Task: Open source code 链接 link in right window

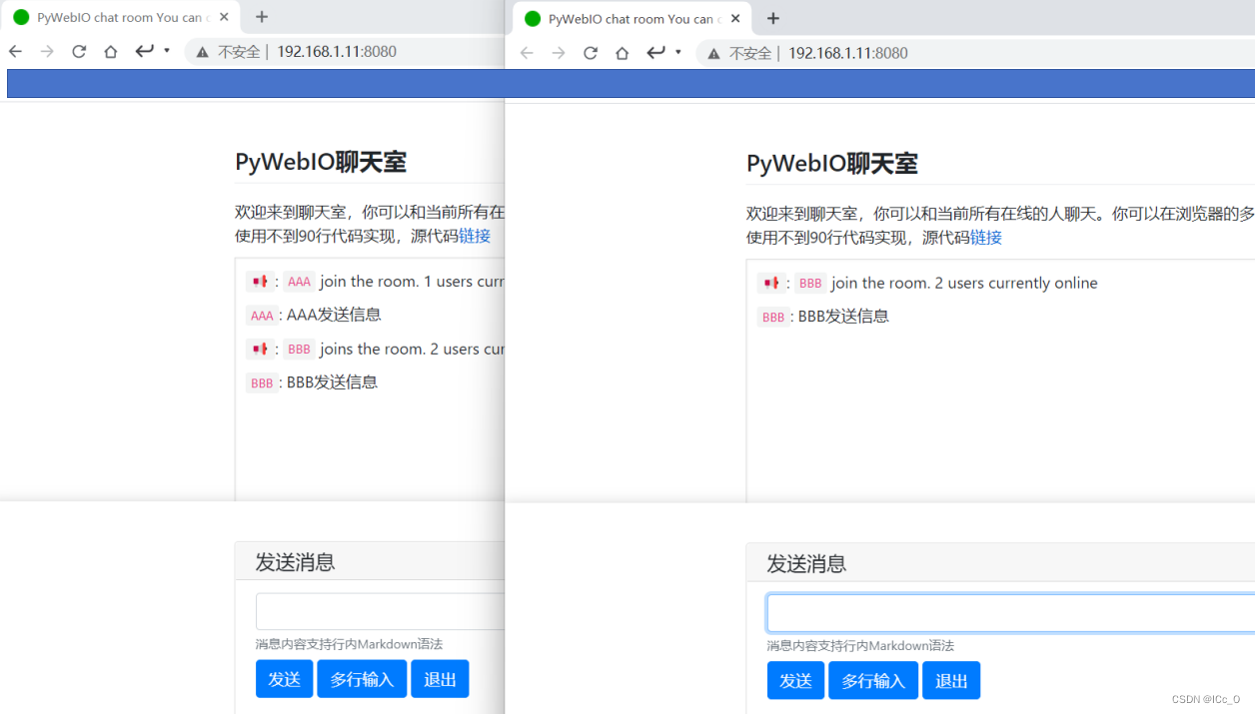Action: click(986, 237)
